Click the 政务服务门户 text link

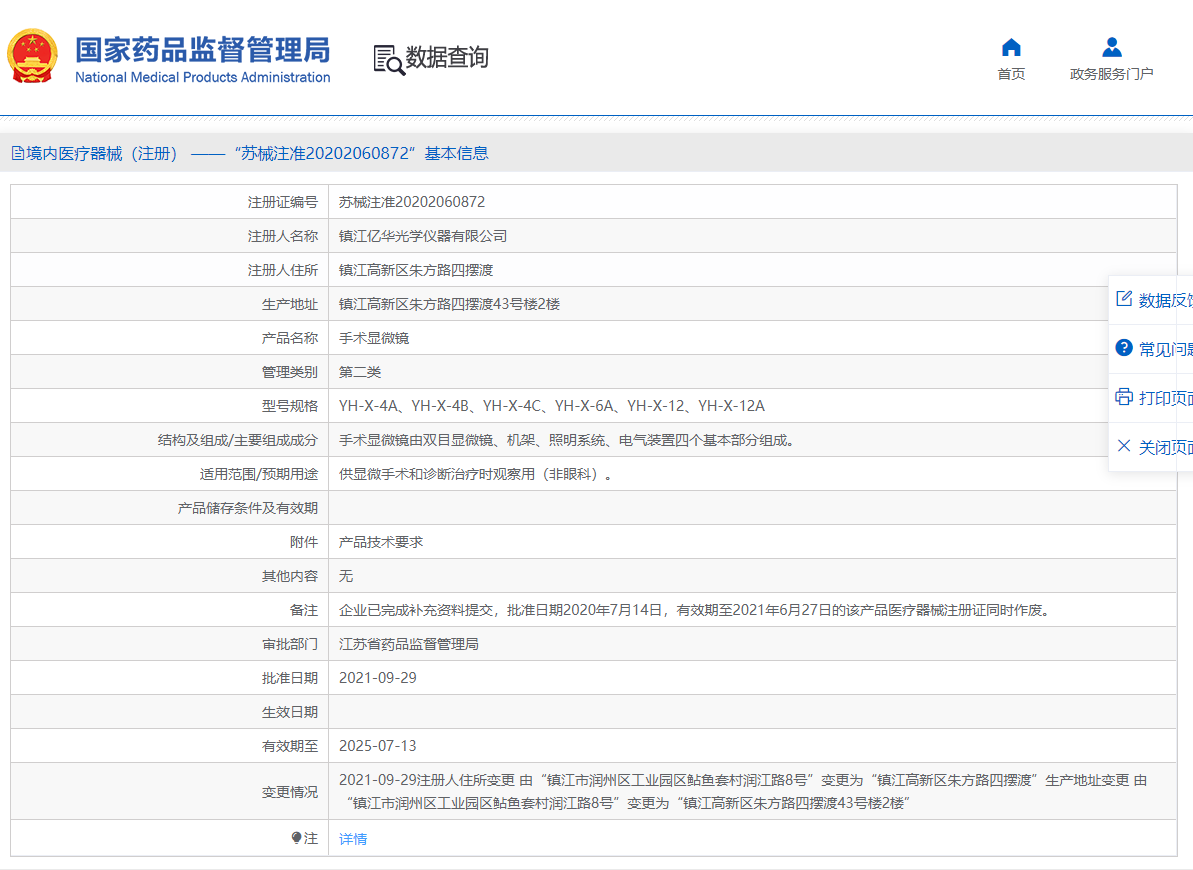point(1112,74)
